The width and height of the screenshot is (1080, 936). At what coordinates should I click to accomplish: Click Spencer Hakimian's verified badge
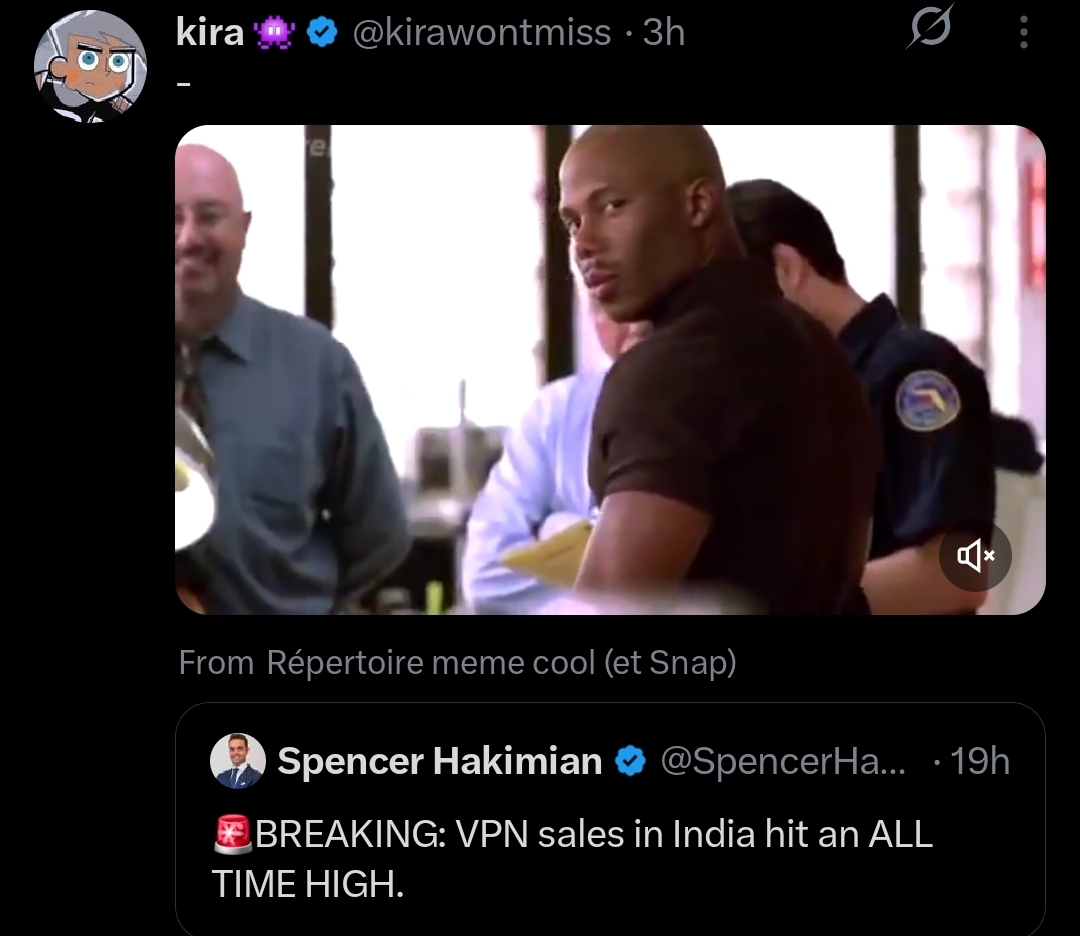tap(630, 761)
